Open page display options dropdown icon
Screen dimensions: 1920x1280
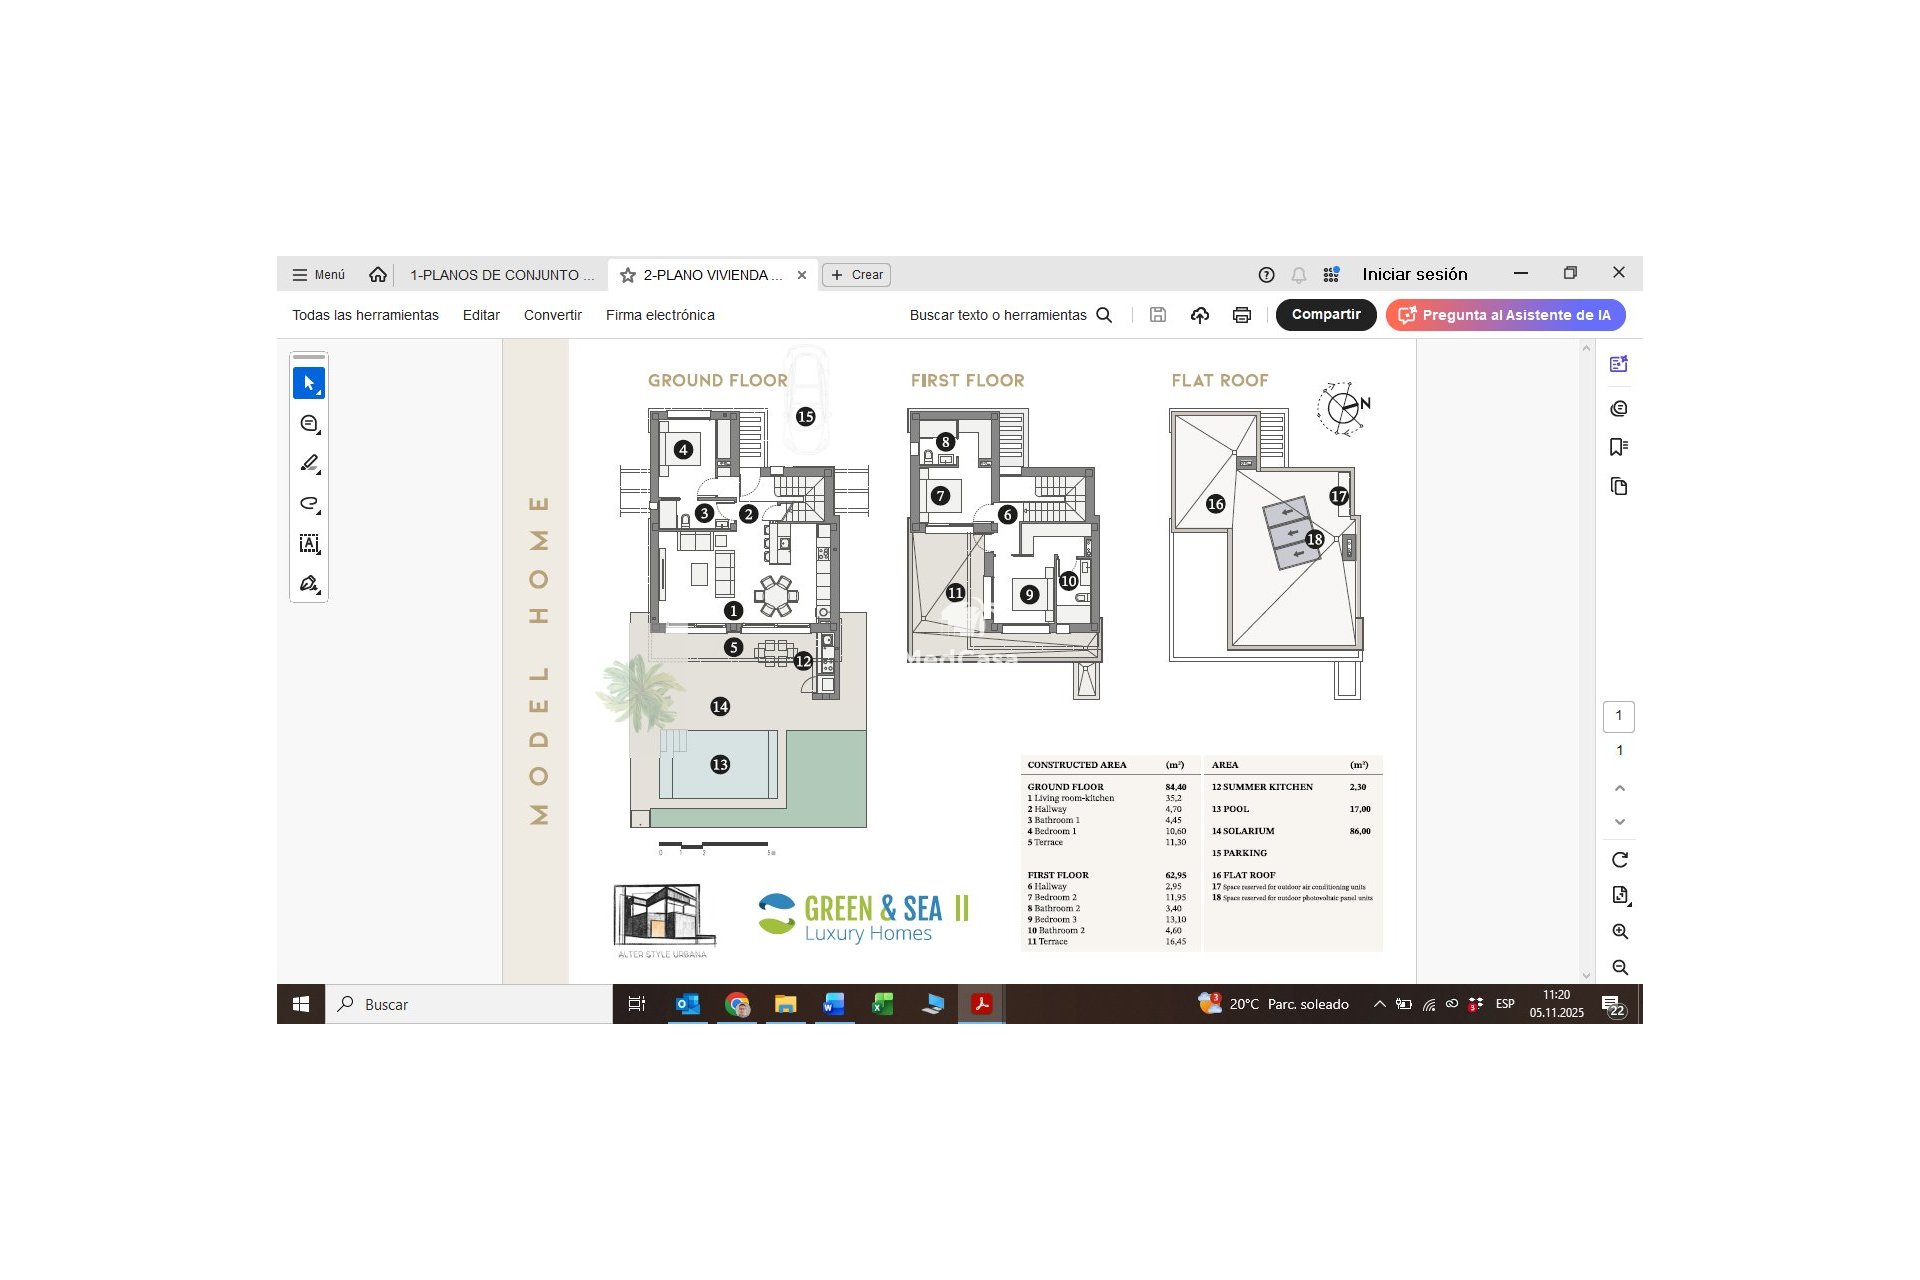click(1619, 896)
